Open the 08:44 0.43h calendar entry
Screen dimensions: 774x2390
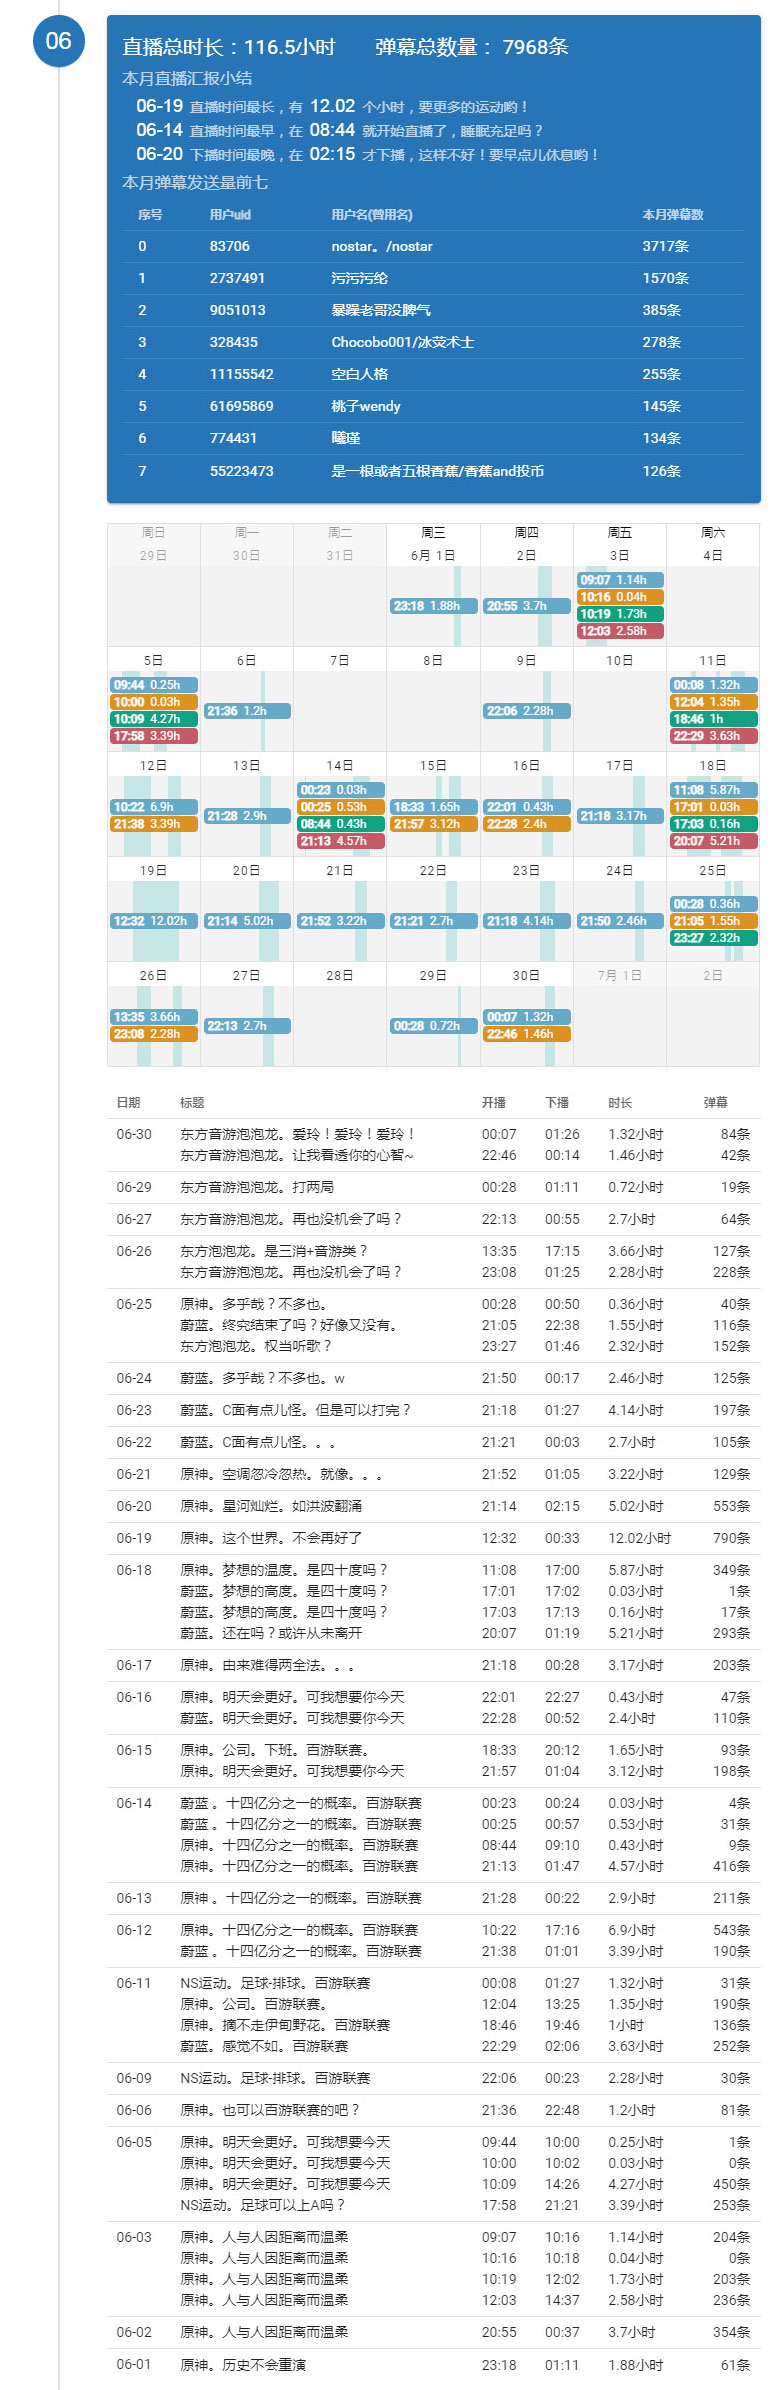pyautogui.click(x=340, y=824)
